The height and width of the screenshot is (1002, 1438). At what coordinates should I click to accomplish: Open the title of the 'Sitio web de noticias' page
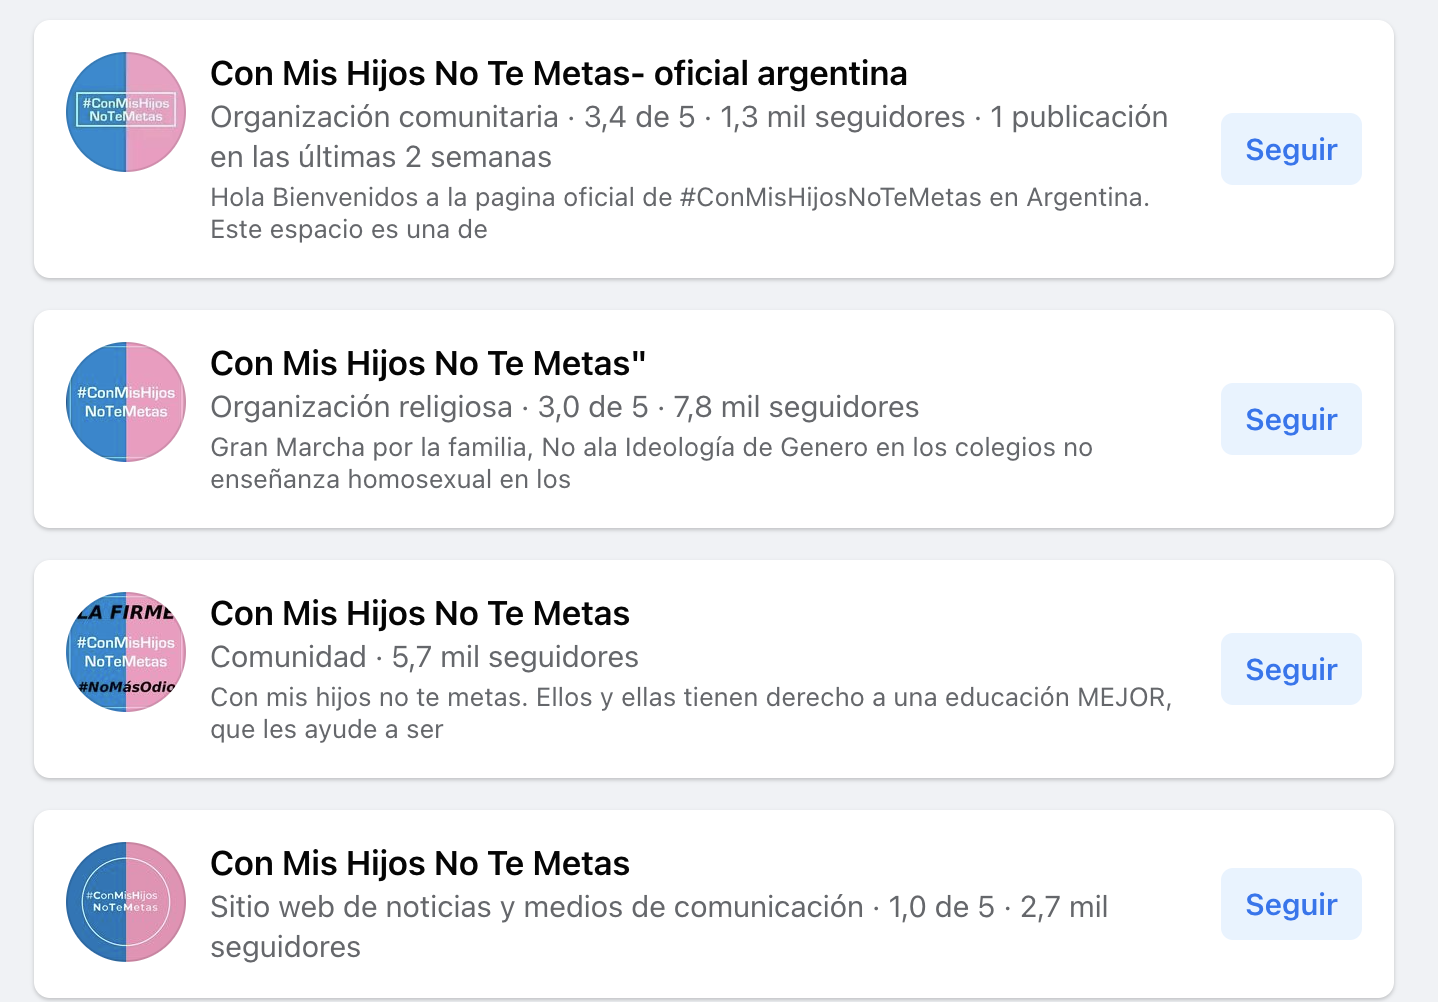[x=420, y=864]
